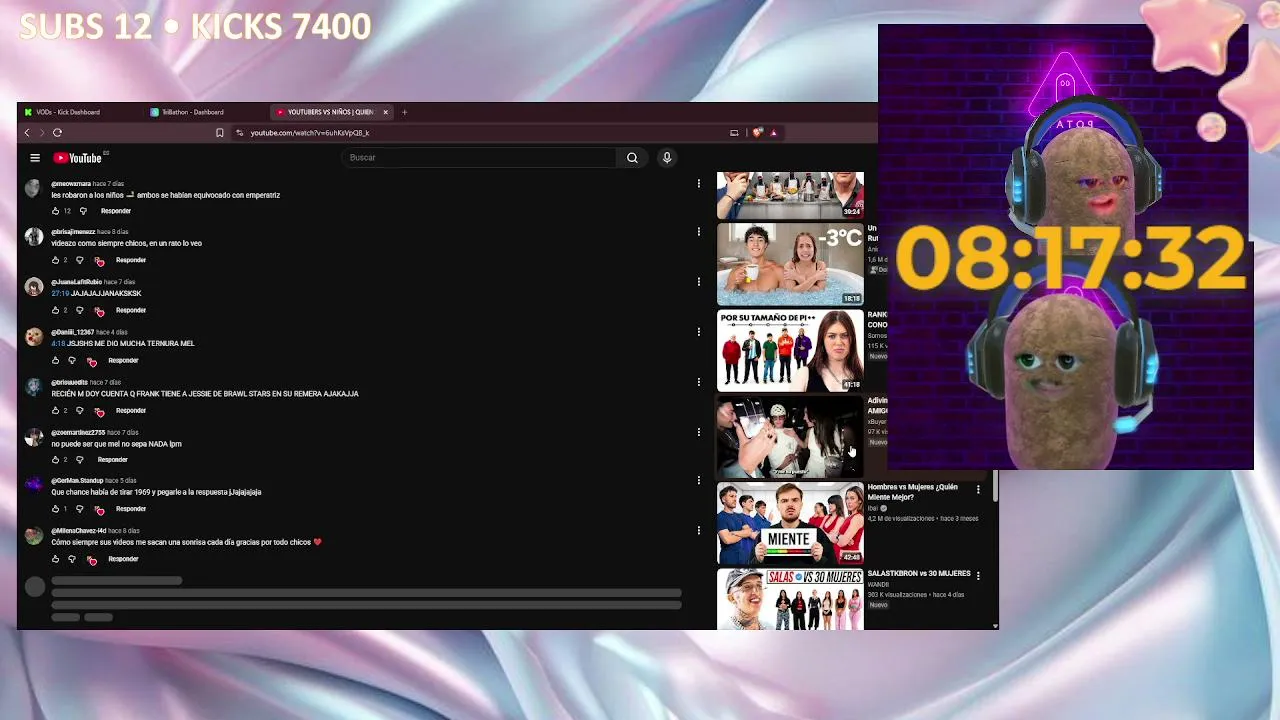Click the picture-in-picture icon in toolbar
This screenshot has height=720, width=1280.
click(x=734, y=133)
